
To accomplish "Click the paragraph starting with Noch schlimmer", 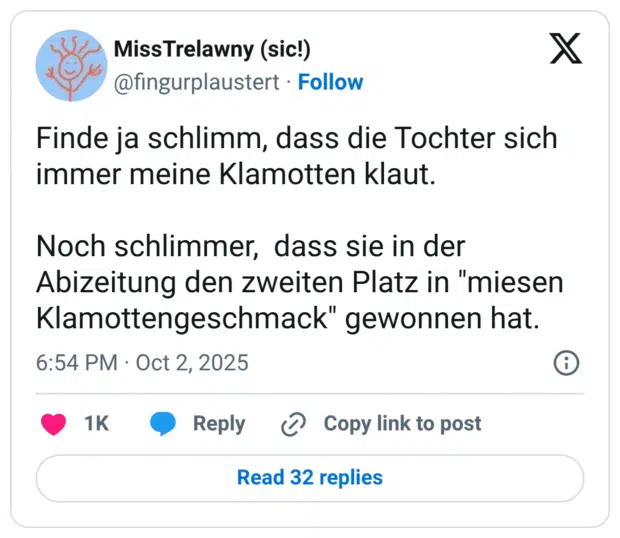I will tap(299, 282).
